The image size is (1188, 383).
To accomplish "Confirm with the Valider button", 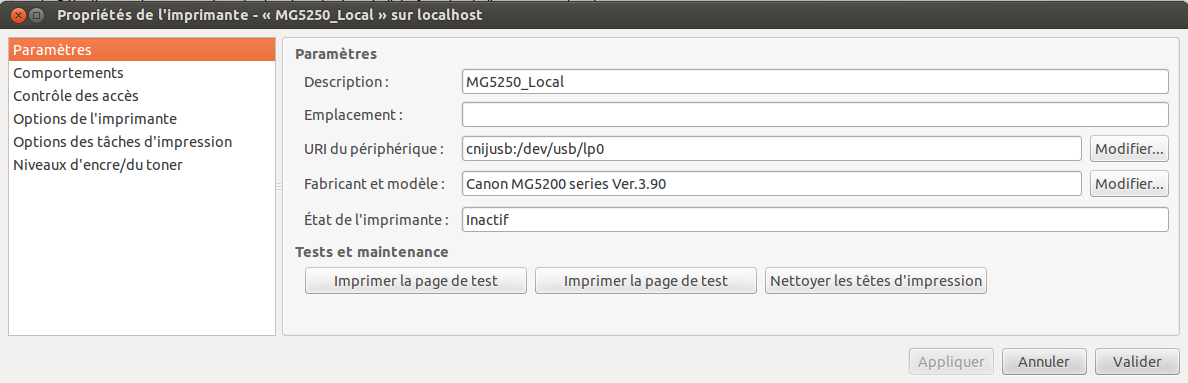I will tap(1136, 362).
